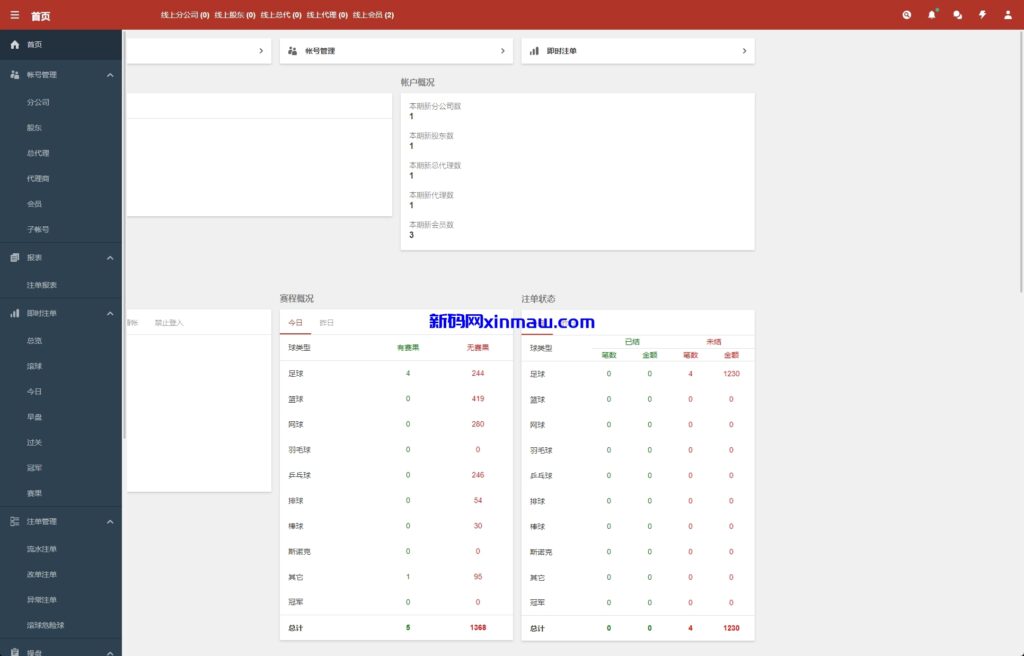Screen dimensions: 1024x656
Task: Open 流水注单 in the sidebar
Action: click(42, 549)
